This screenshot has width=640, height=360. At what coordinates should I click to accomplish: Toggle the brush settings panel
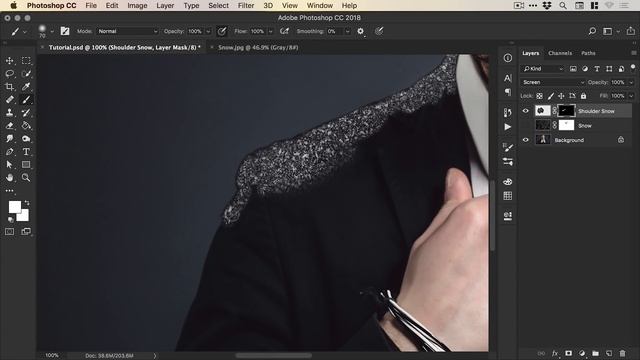coord(65,31)
